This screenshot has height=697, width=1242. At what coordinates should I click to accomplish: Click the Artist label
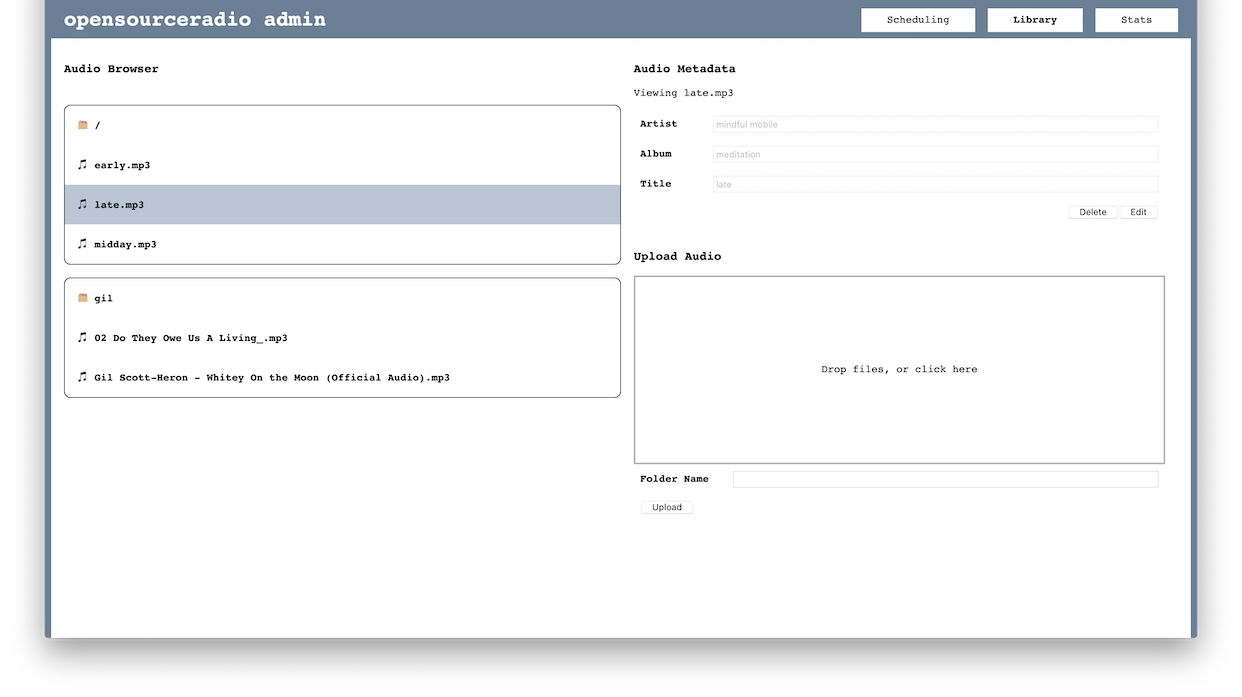658,124
